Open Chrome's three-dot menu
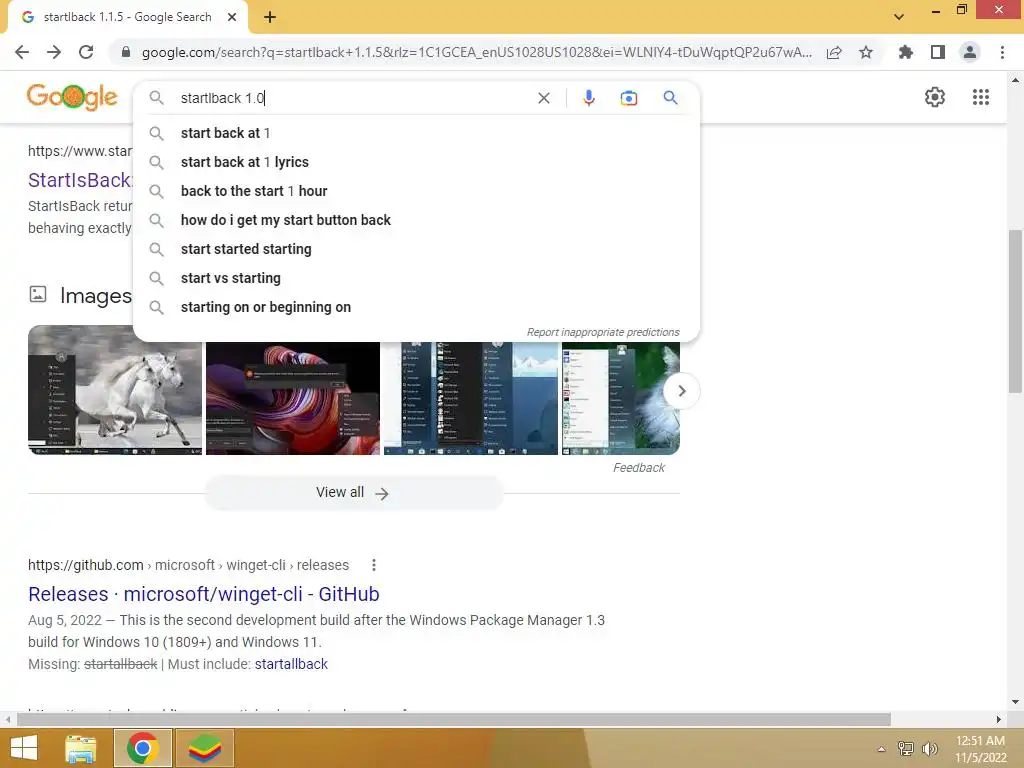This screenshot has width=1024, height=768. (x=1002, y=52)
